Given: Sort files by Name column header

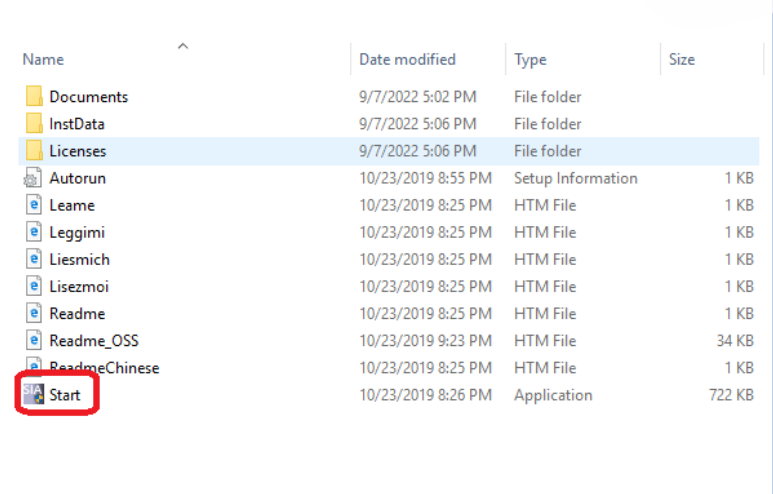Looking at the screenshot, I should tap(43, 60).
